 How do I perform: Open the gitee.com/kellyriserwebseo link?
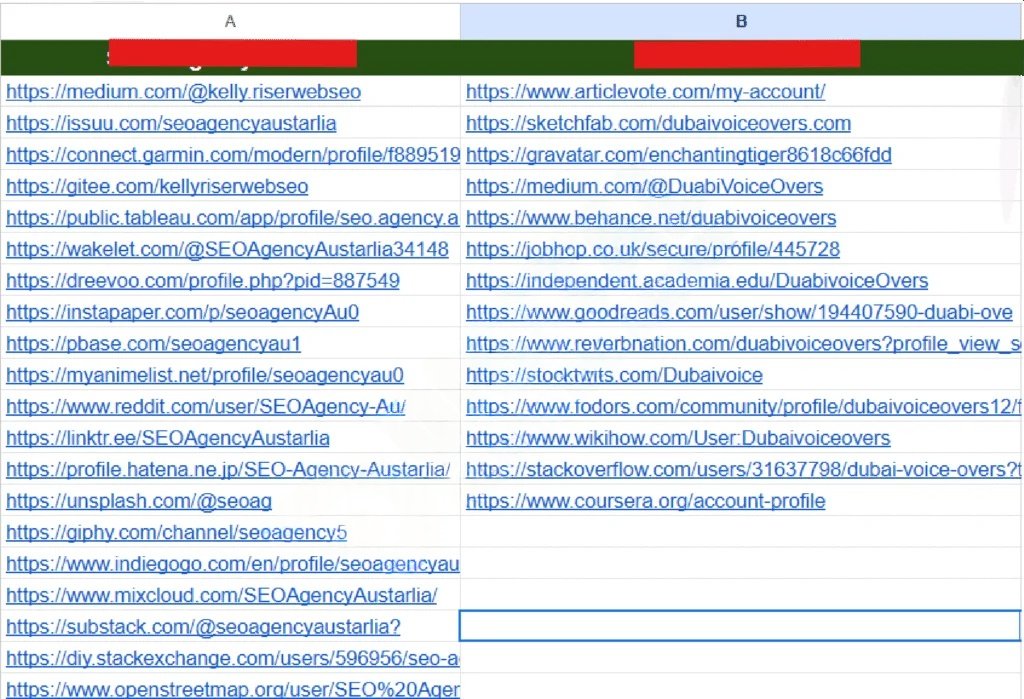[x=157, y=186]
